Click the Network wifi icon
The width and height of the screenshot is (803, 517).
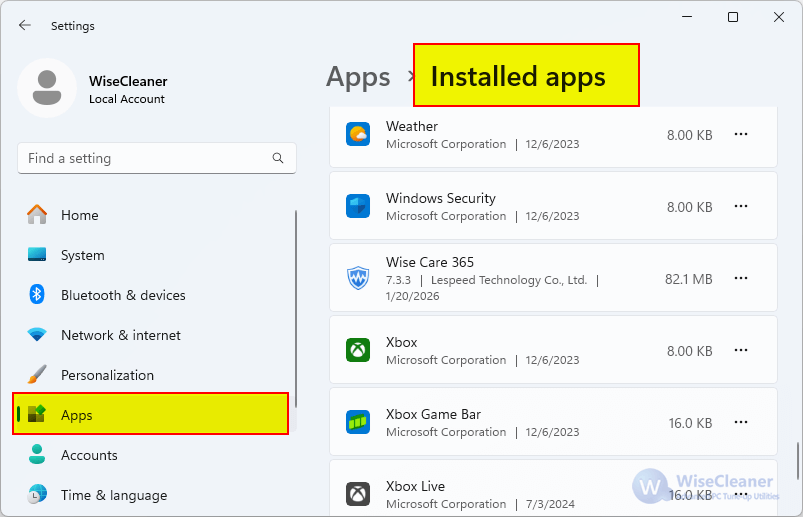coord(37,335)
